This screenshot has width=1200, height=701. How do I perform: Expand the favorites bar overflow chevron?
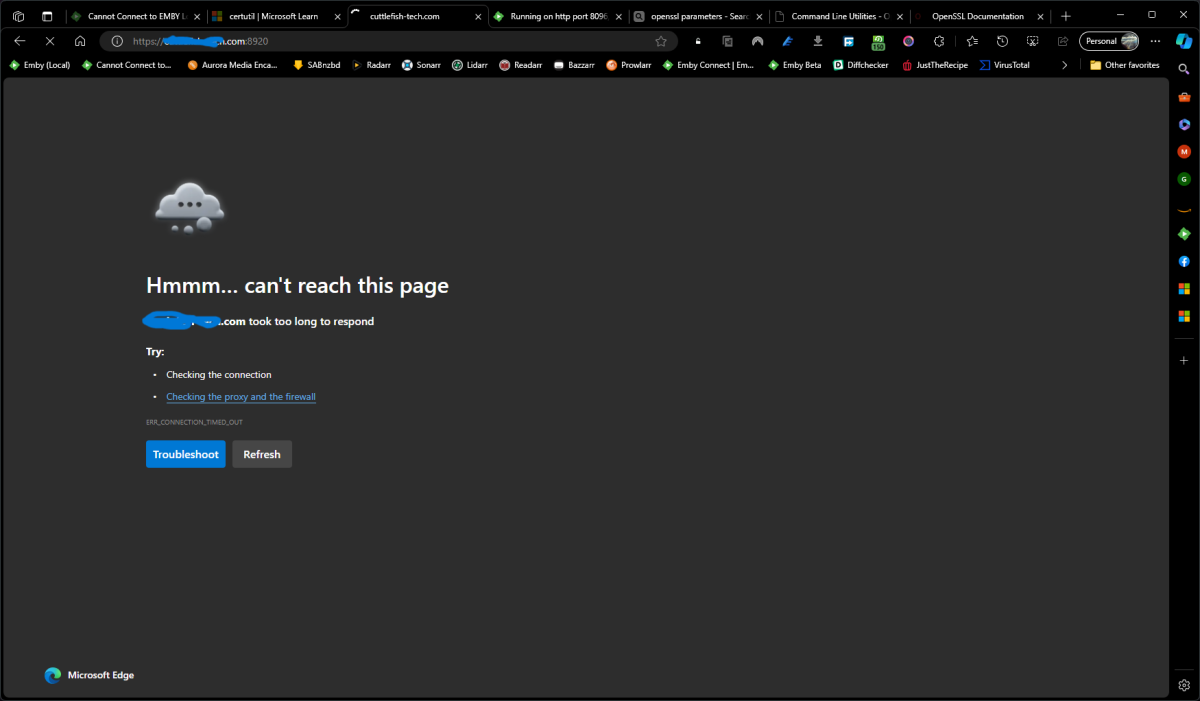[x=1064, y=64]
